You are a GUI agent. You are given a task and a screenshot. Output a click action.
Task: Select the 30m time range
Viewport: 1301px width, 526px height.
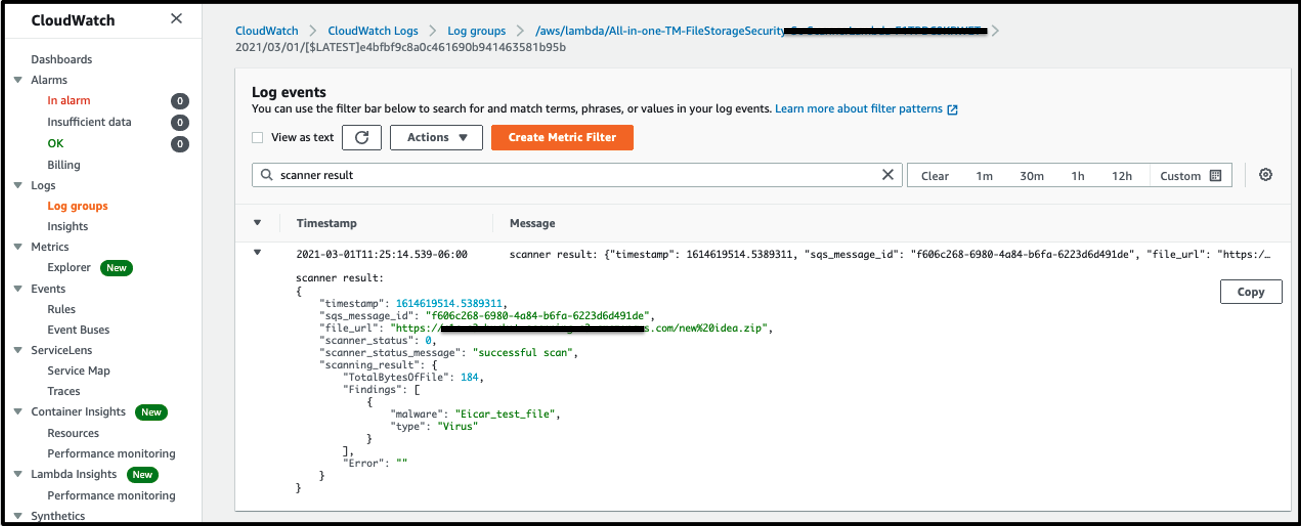point(1032,176)
